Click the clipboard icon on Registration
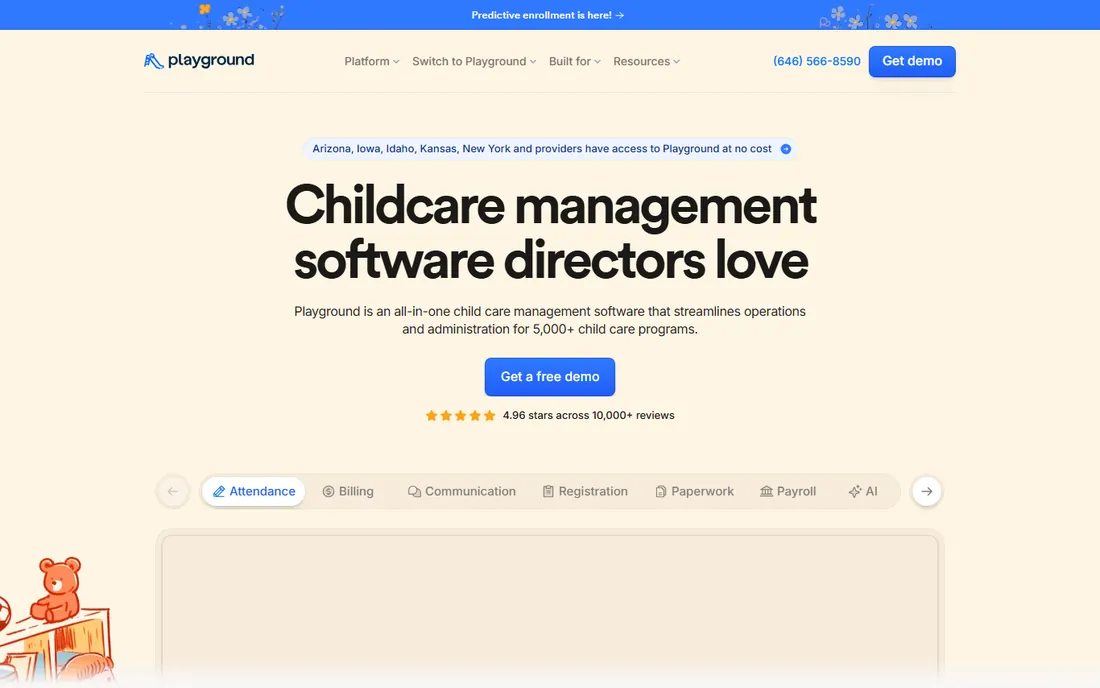The height and width of the screenshot is (688, 1100). tap(549, 492)
